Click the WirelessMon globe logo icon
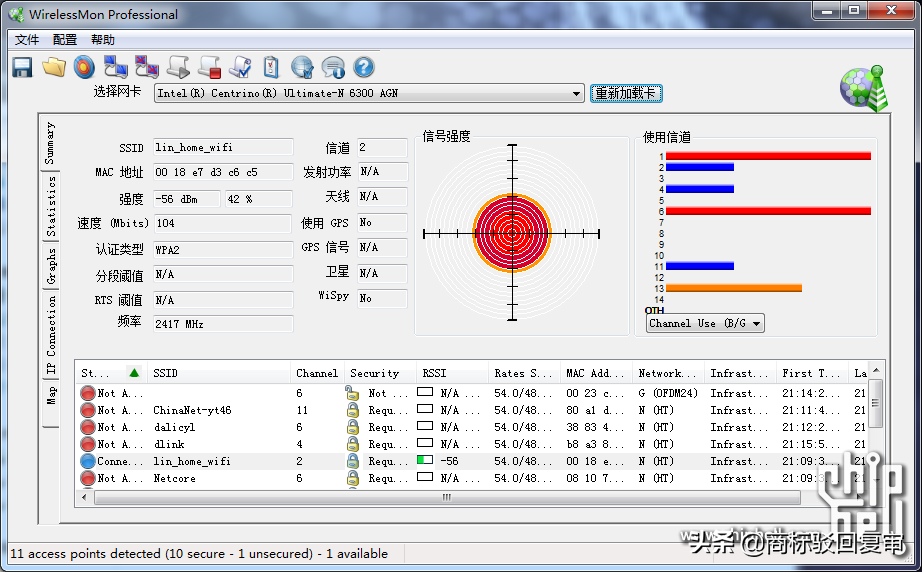This screenshot has width=922, height=572. point(864,89)
